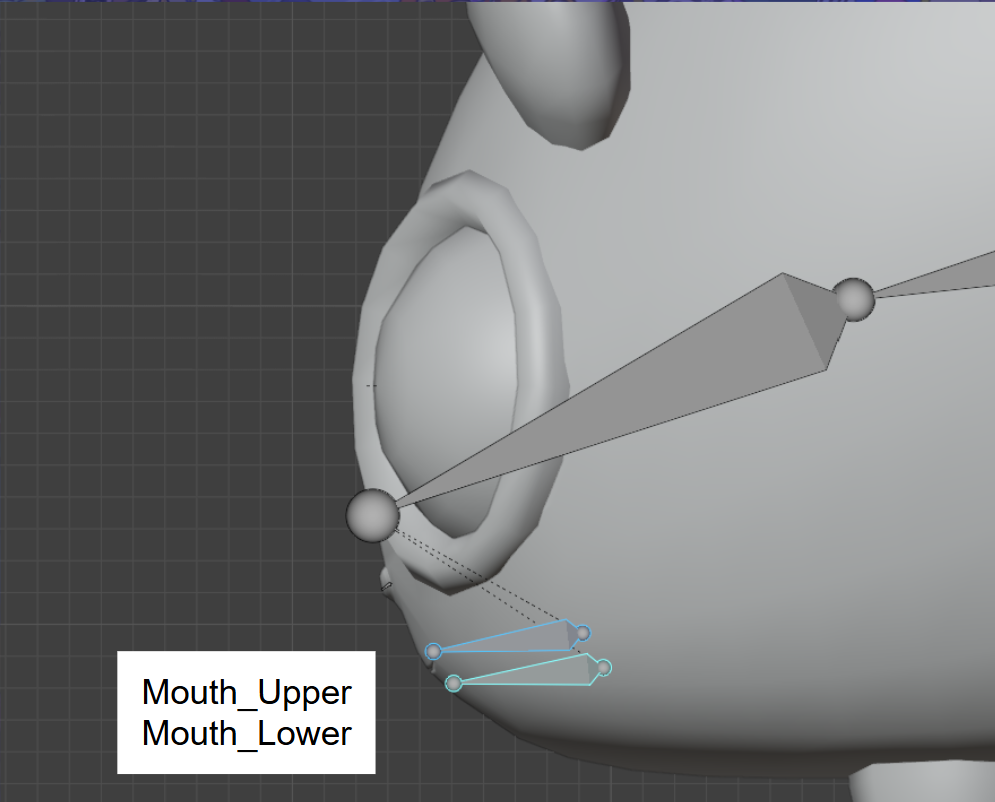Click the large bone's narrow-tip joint sphere
Viewport: 995px width, 802px height.
click(x=372, y=515)
